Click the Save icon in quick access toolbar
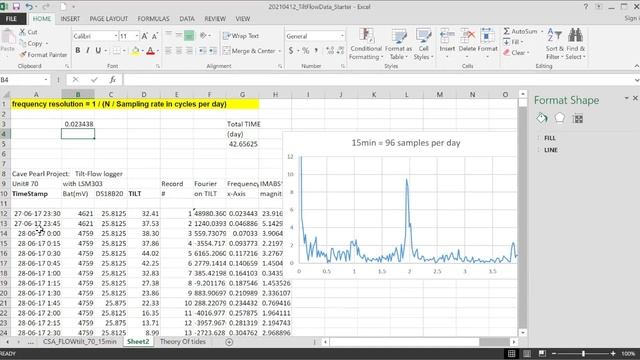The image size is (640, 360). [16, 7]
